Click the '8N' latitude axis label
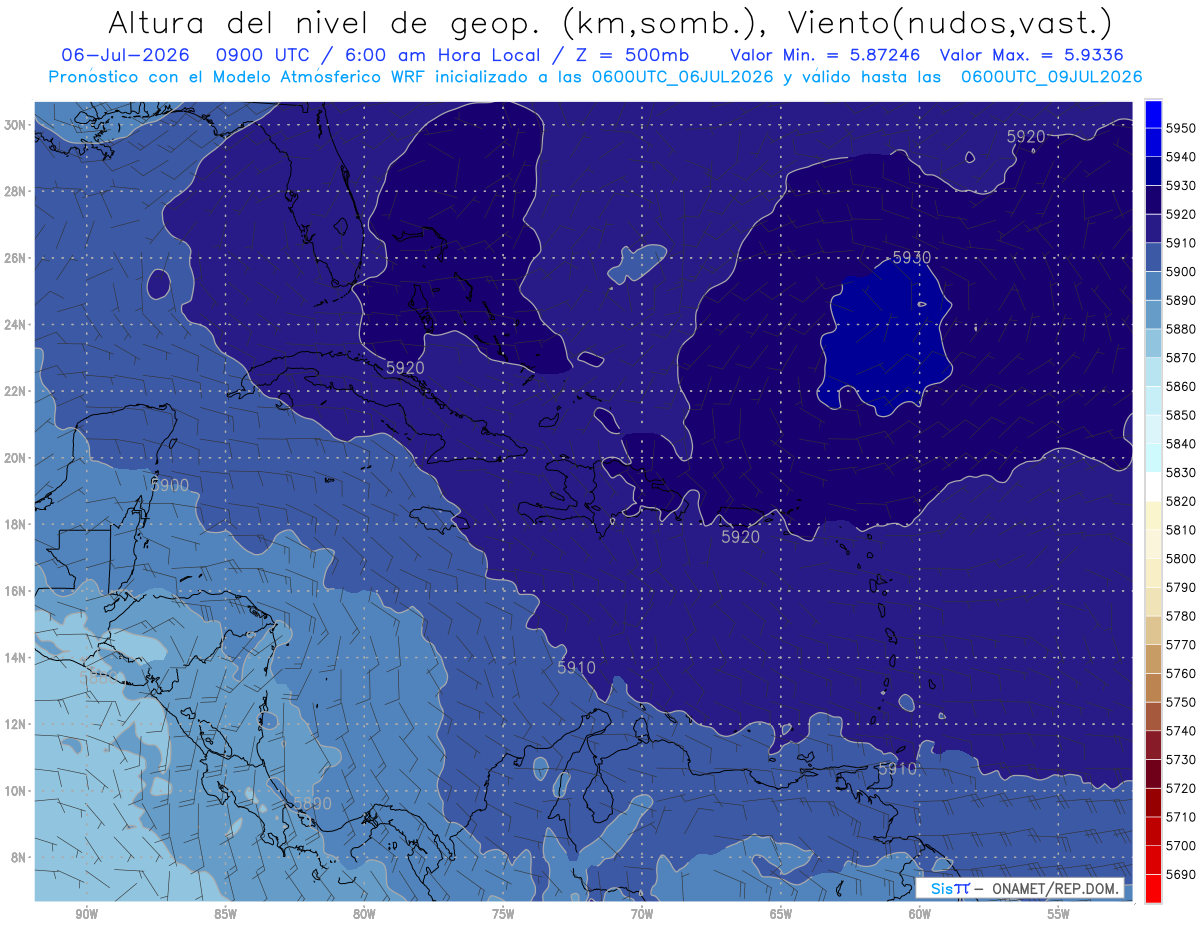Screen dimensions: 1200x927 [x=18, y=858]
